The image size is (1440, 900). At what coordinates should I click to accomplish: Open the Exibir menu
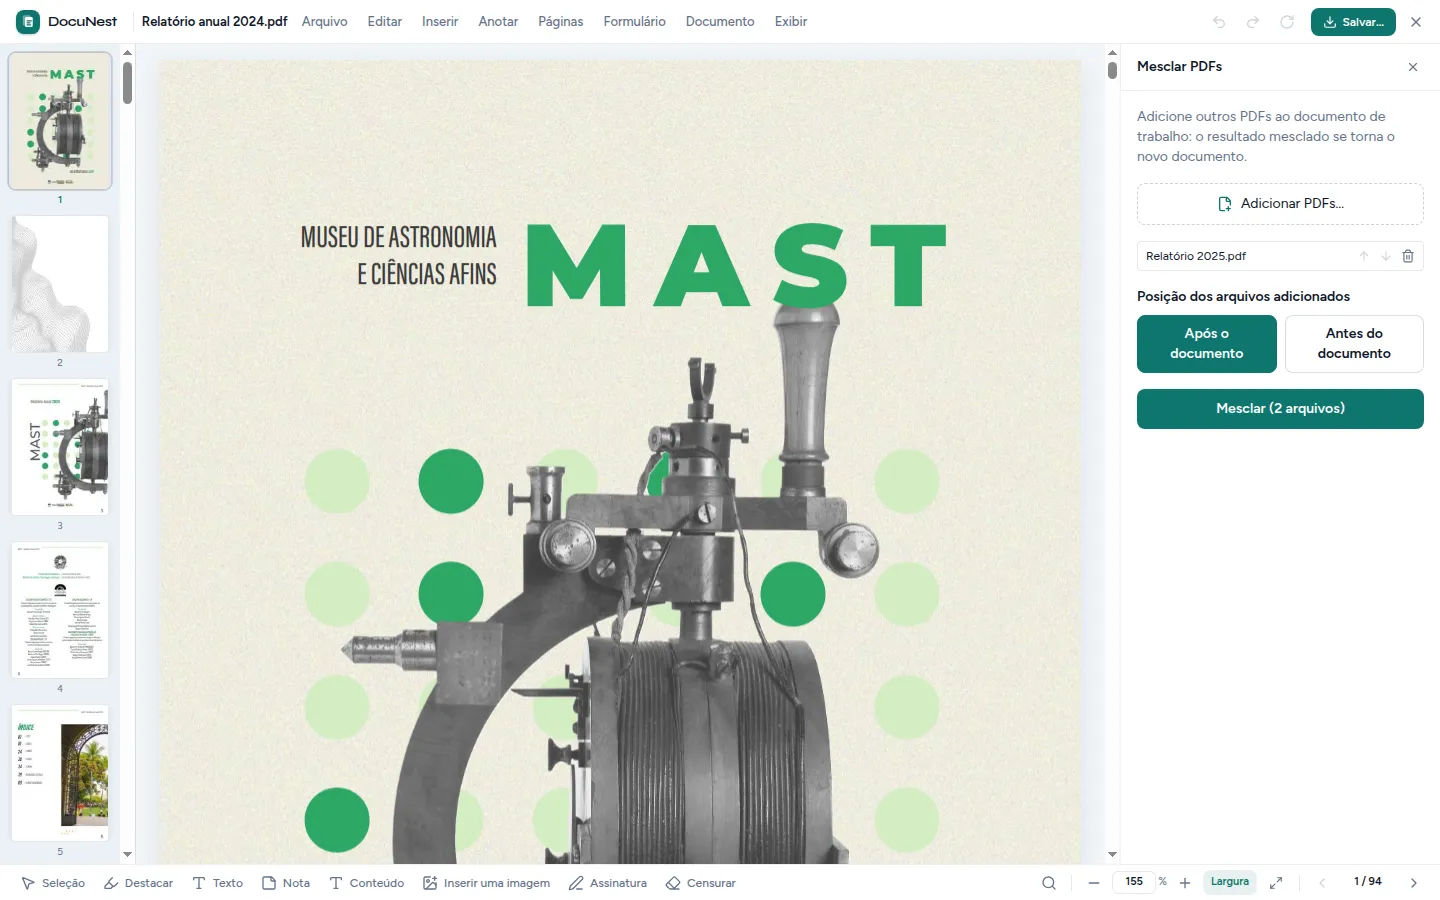click(791, 22)
